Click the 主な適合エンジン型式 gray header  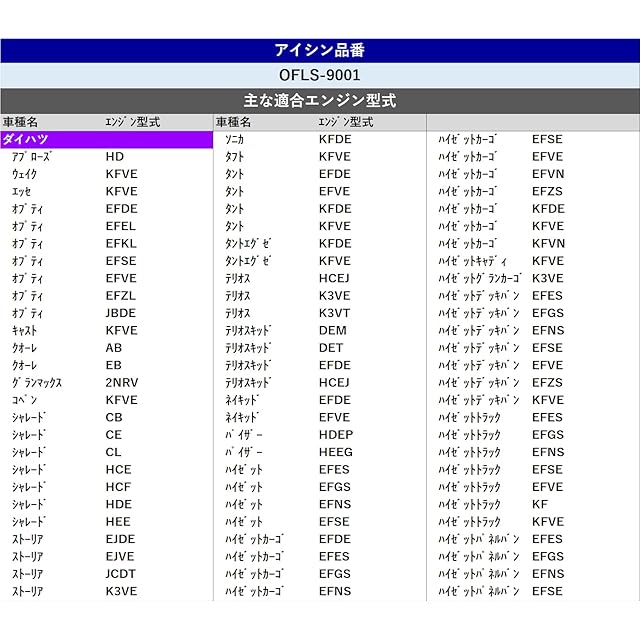pos(320,101)
